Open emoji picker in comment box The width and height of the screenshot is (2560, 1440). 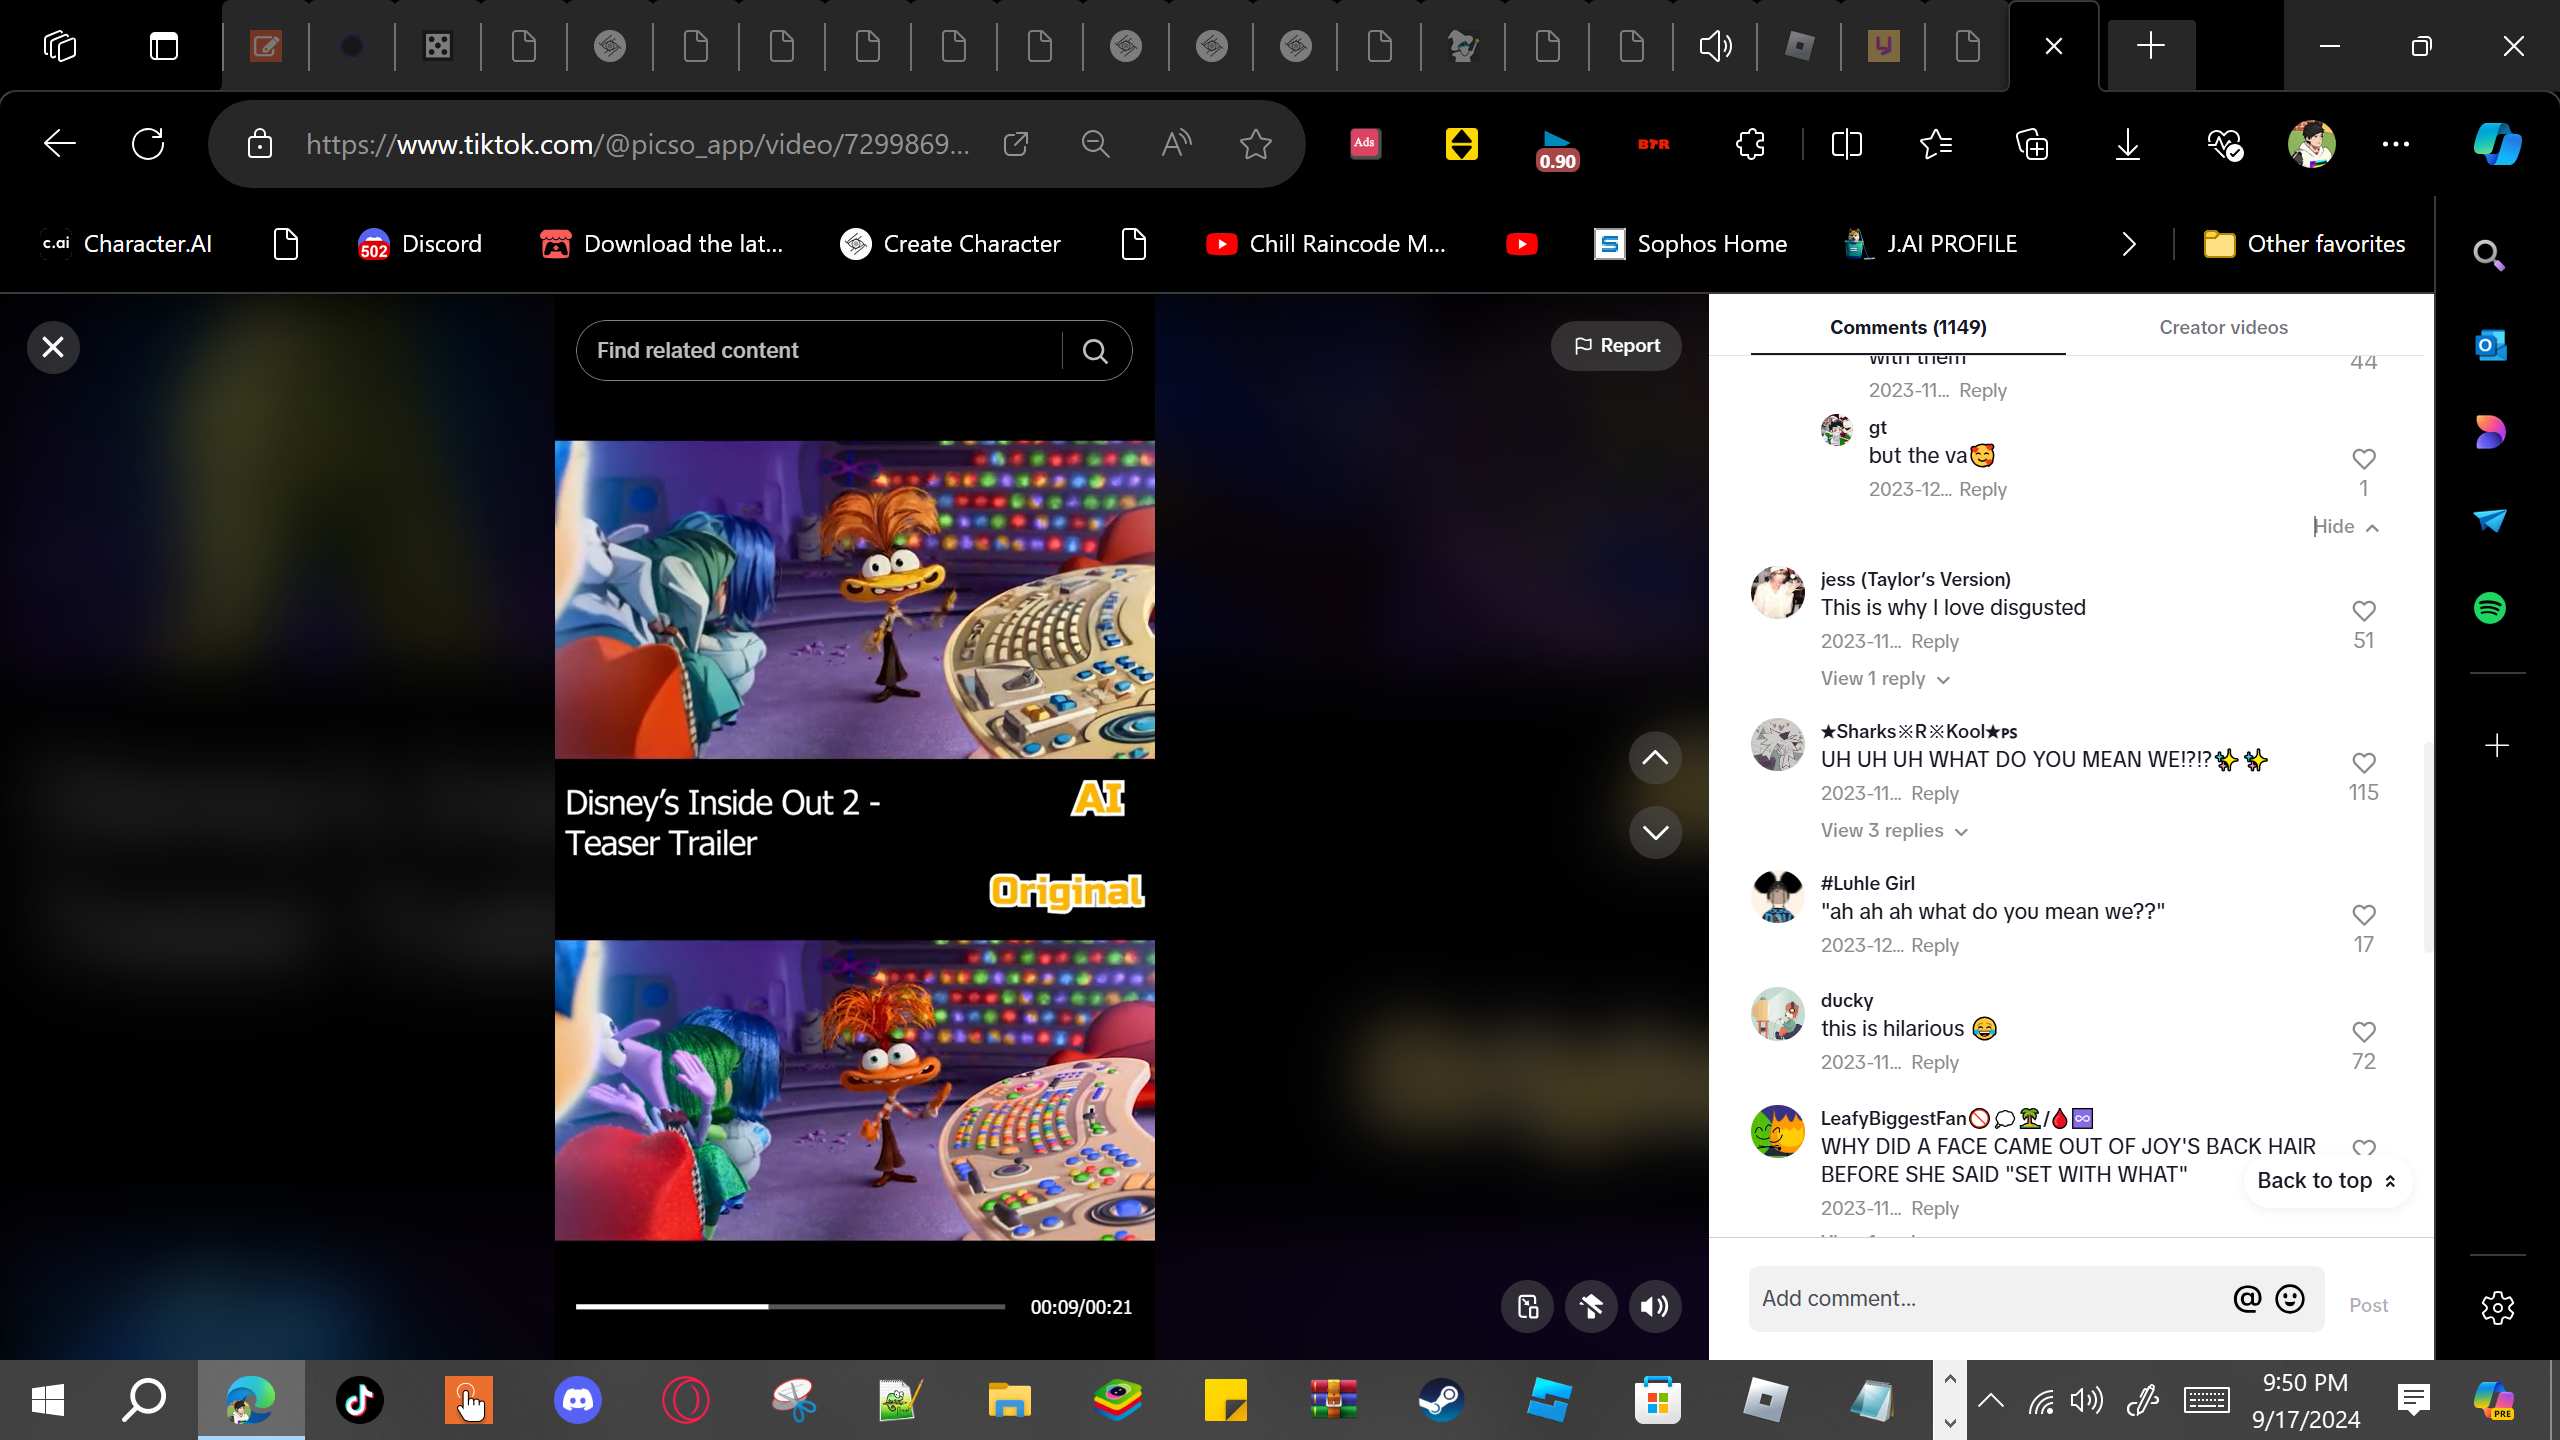2290,1299
